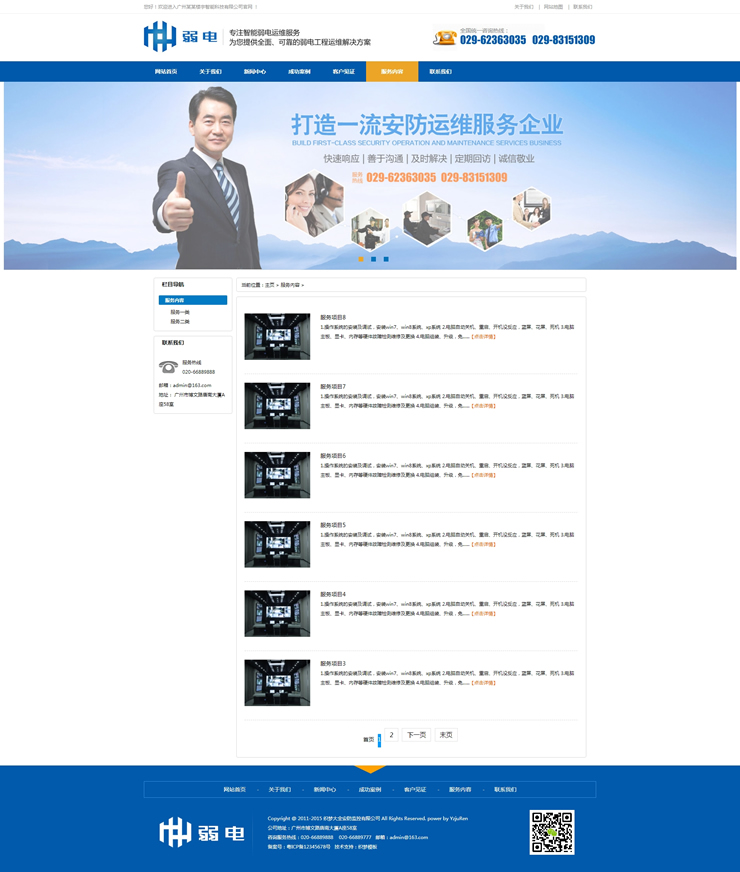Click the orange triangle above the footer

point(370,769)
